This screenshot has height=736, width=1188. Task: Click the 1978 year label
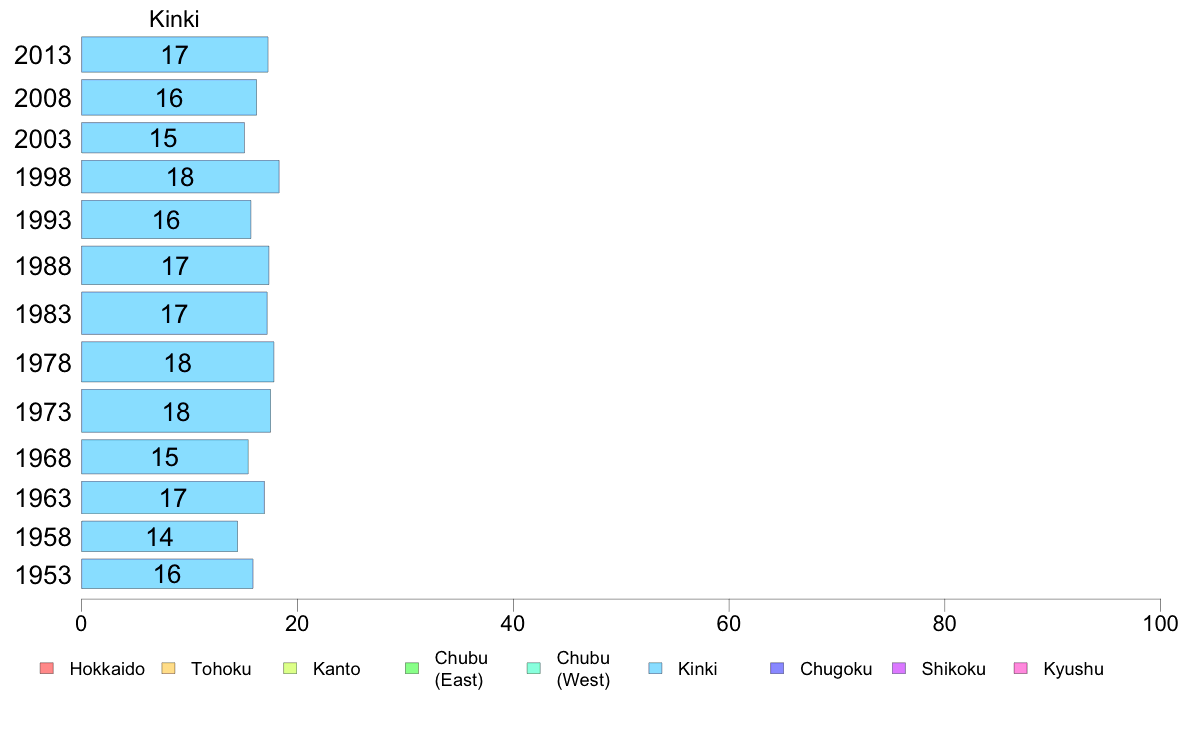coord(43,363)
